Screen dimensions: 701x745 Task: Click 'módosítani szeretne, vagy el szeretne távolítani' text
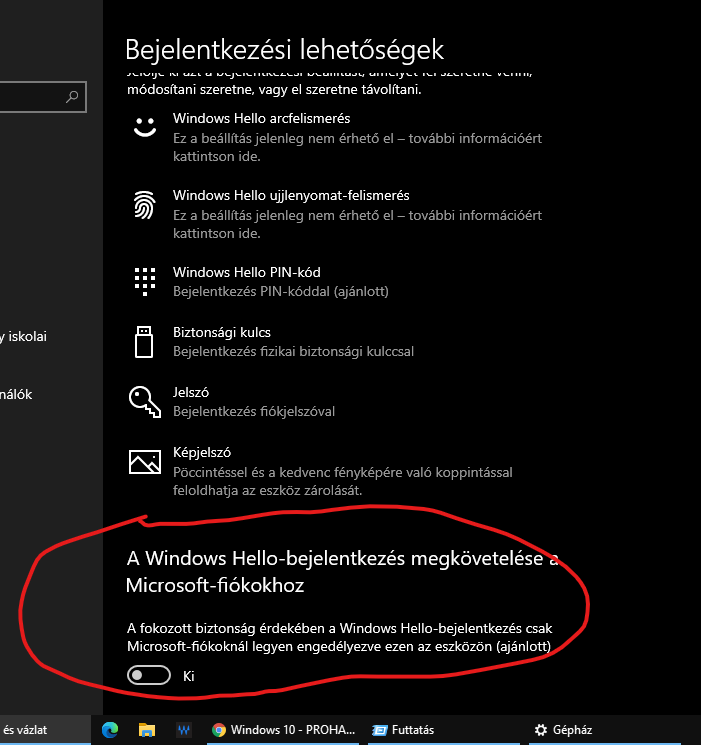274,89
